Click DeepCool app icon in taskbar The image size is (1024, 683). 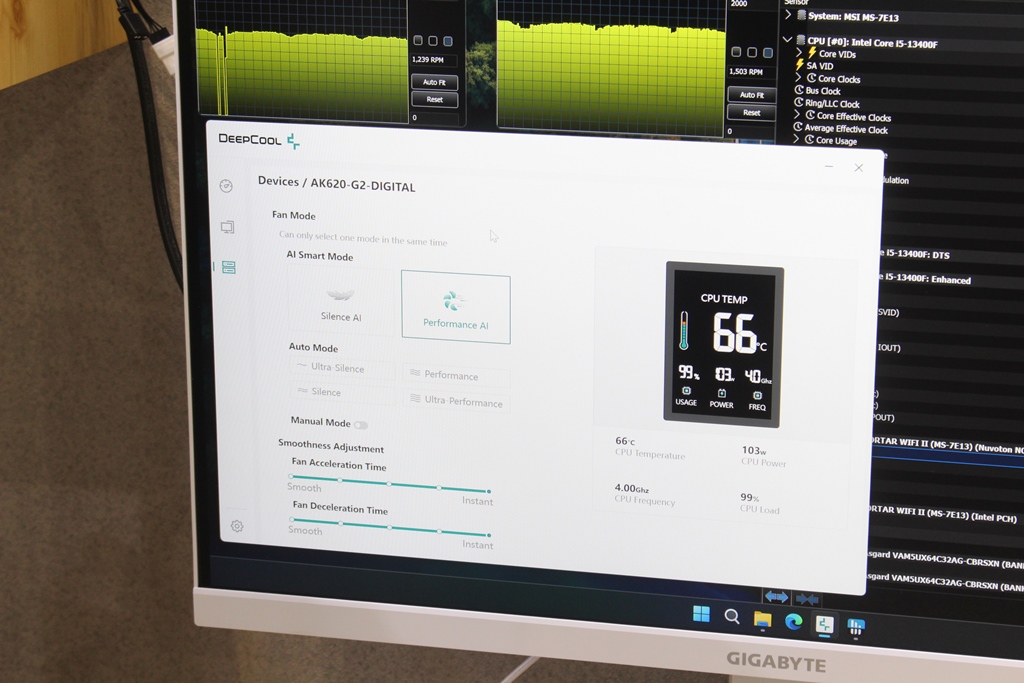coord(825,624)
